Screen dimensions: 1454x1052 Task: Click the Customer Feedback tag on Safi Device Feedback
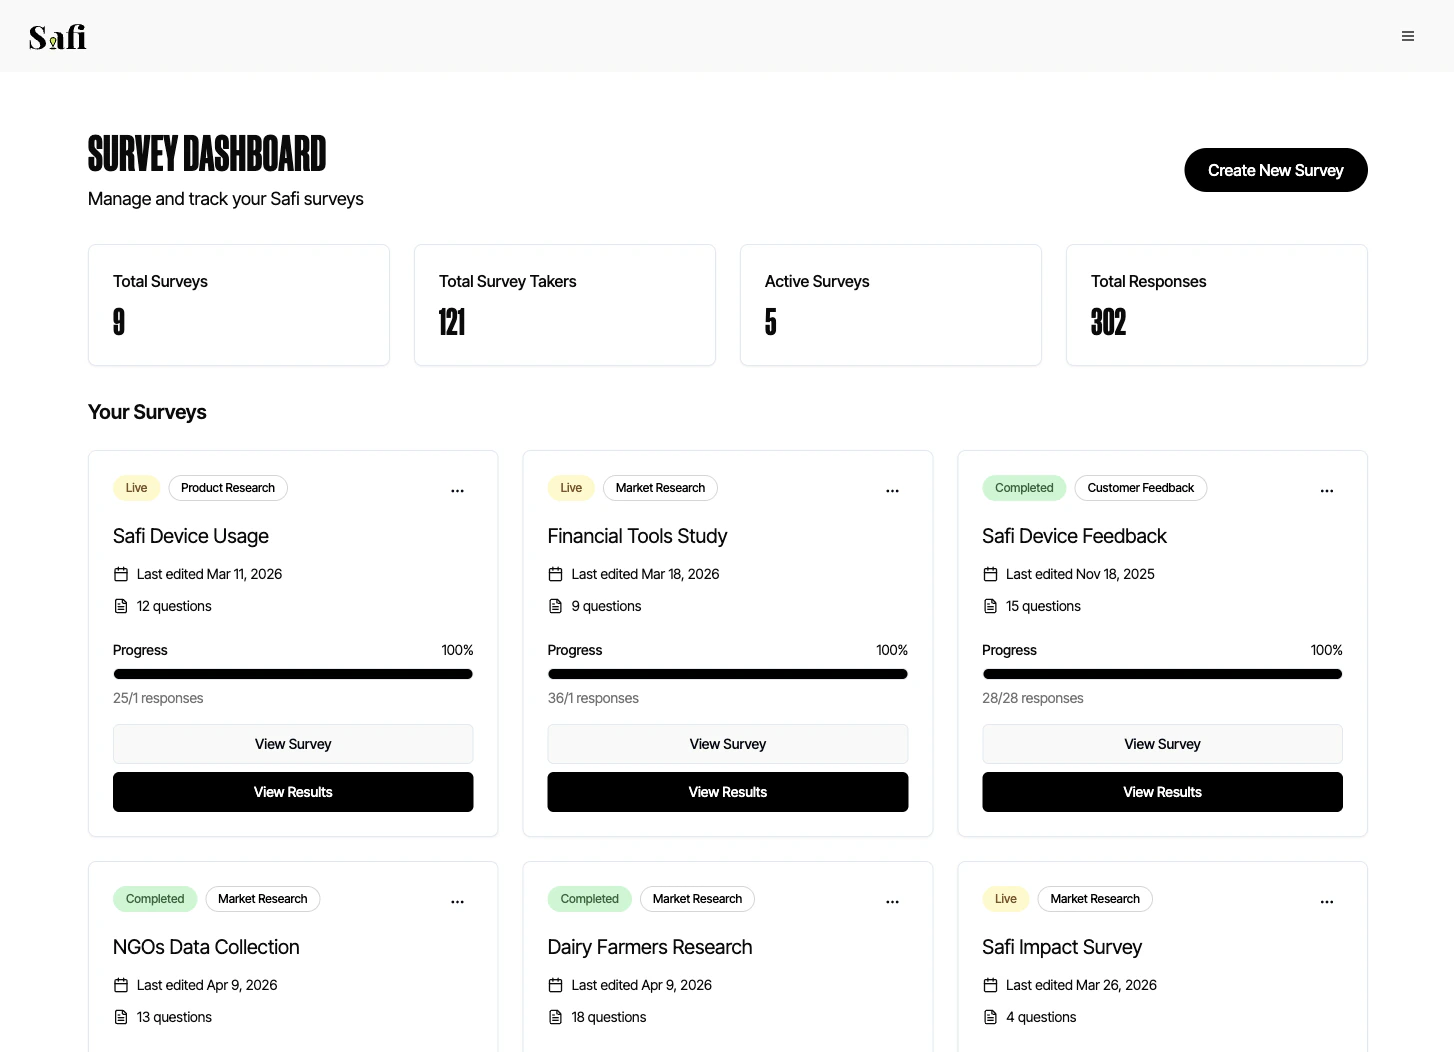click(x=1140, y=487)
